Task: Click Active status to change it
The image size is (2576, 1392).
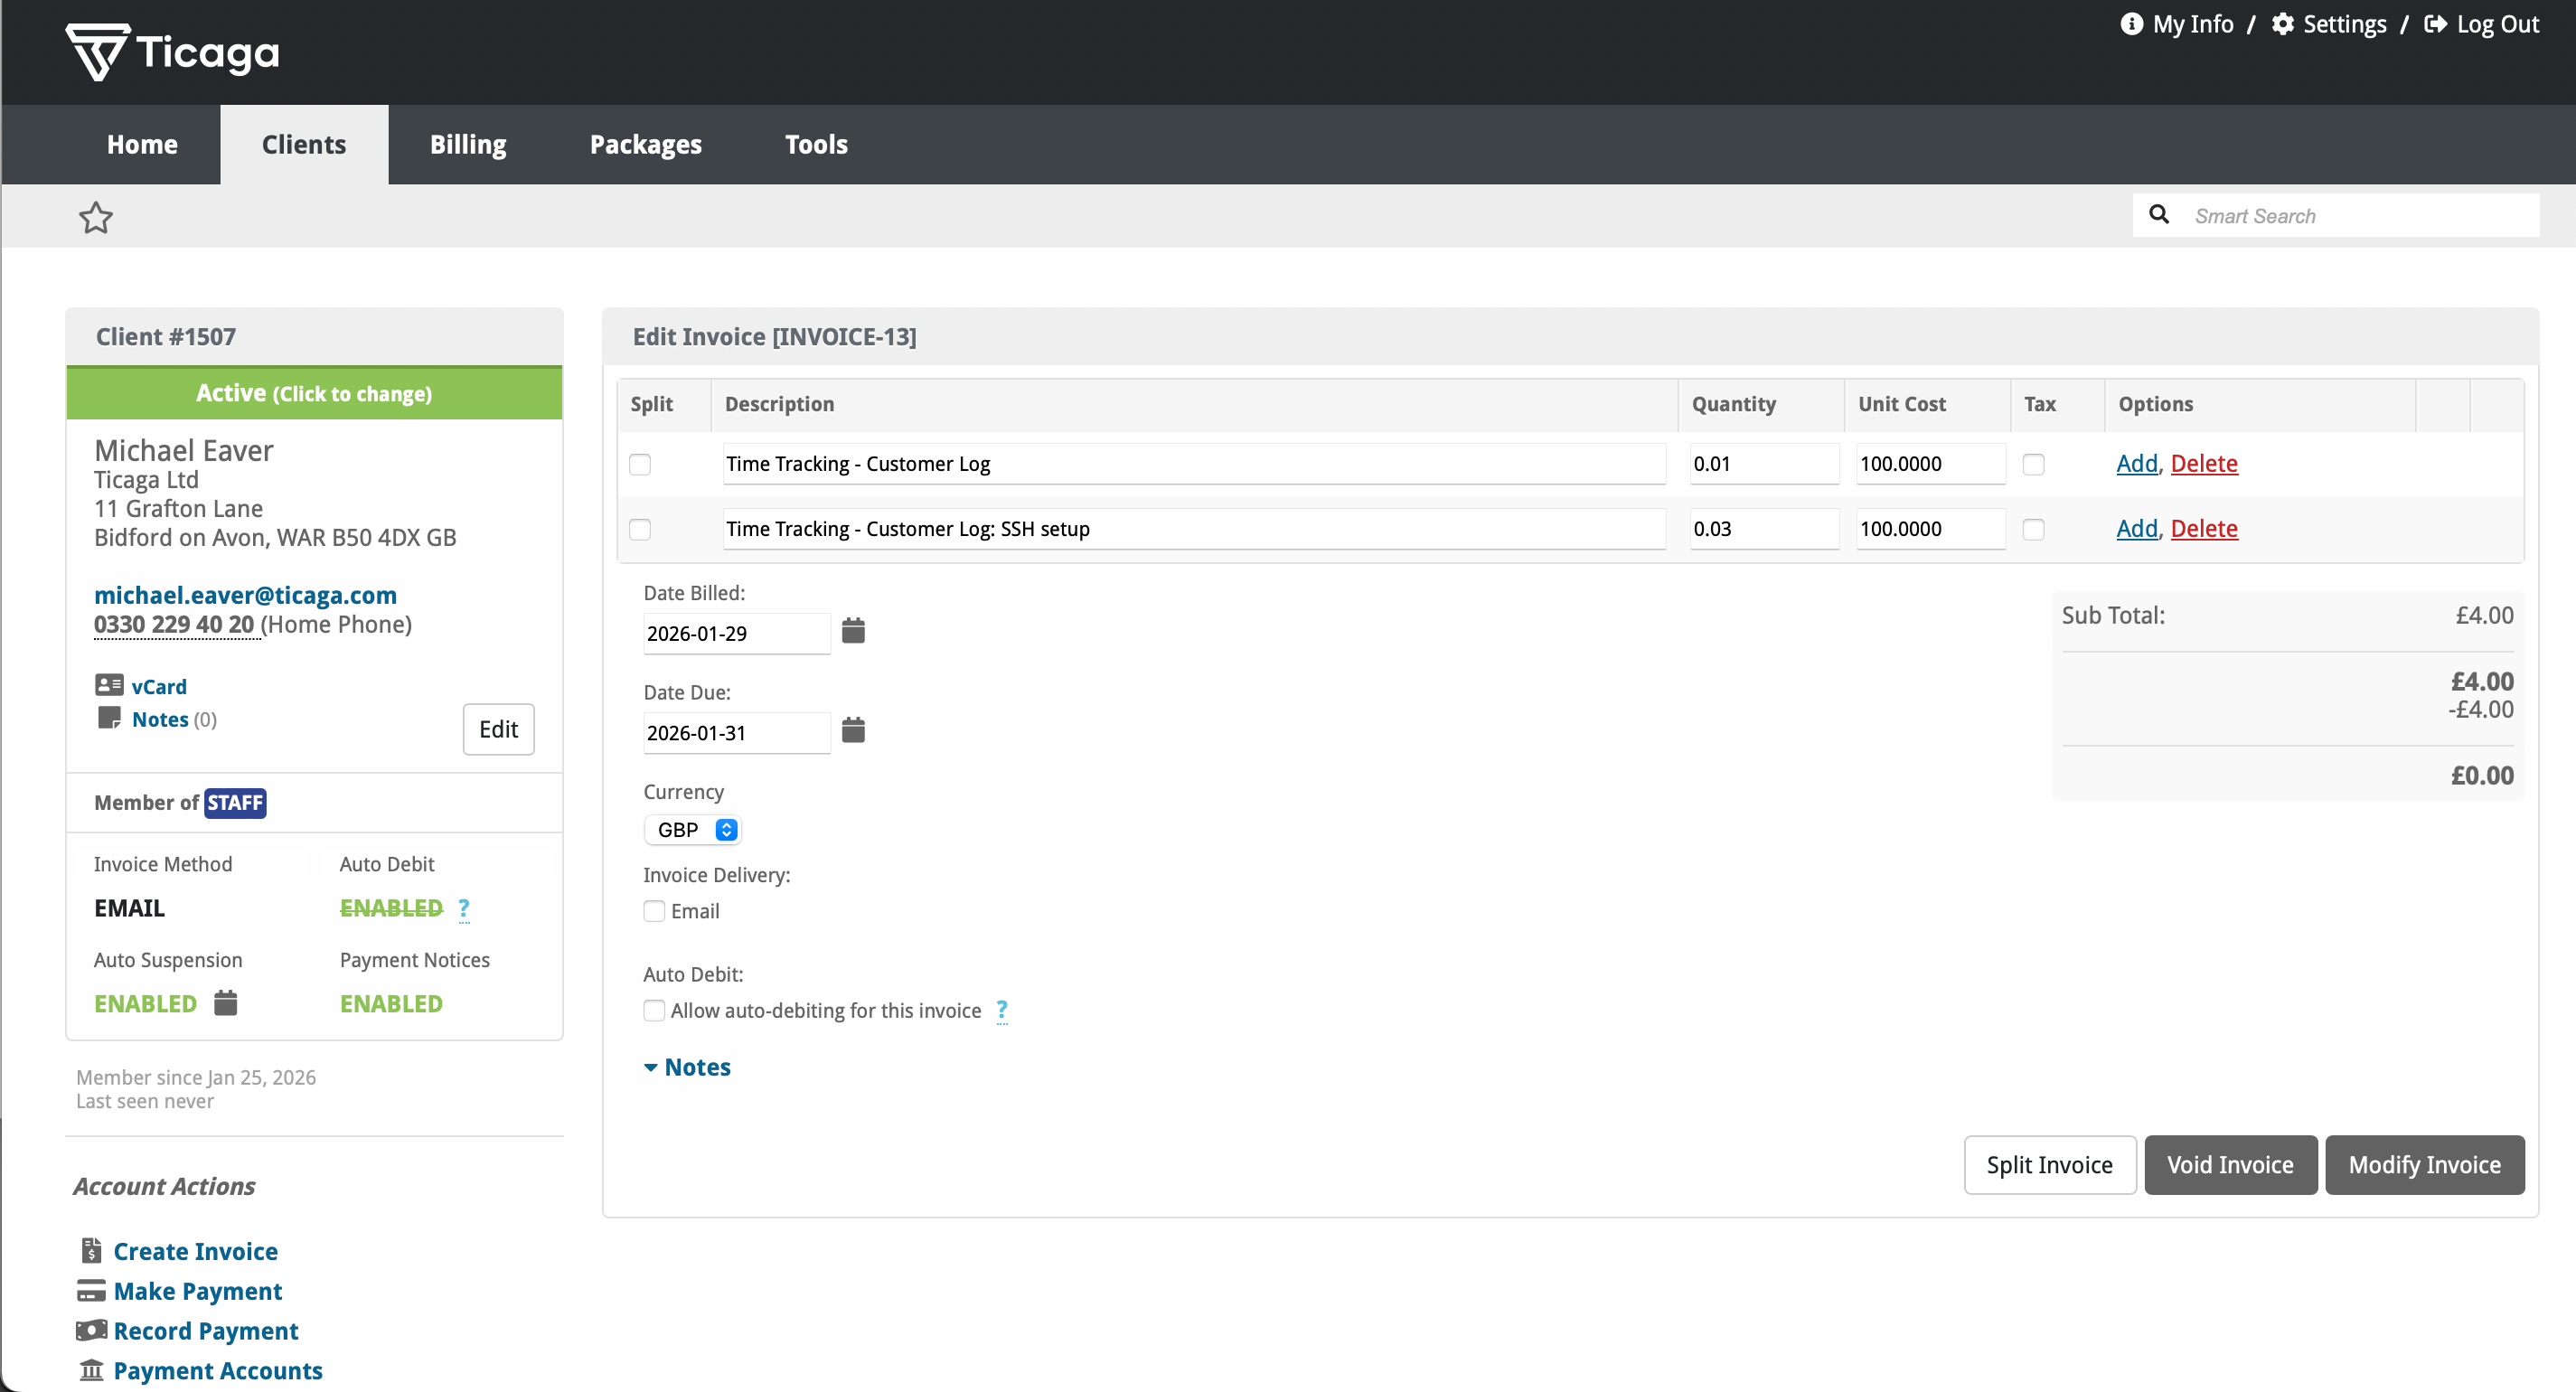Action: (314, 393)
